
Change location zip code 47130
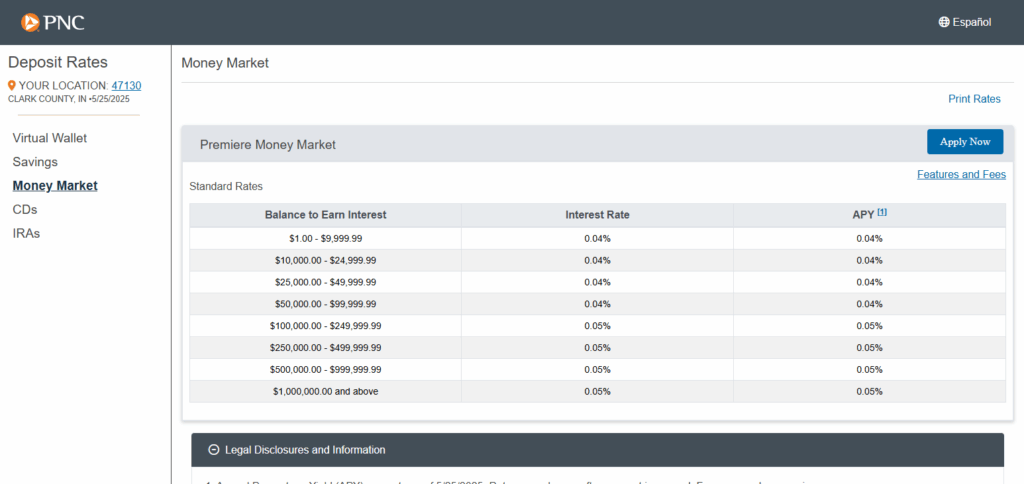pos(126,86)
